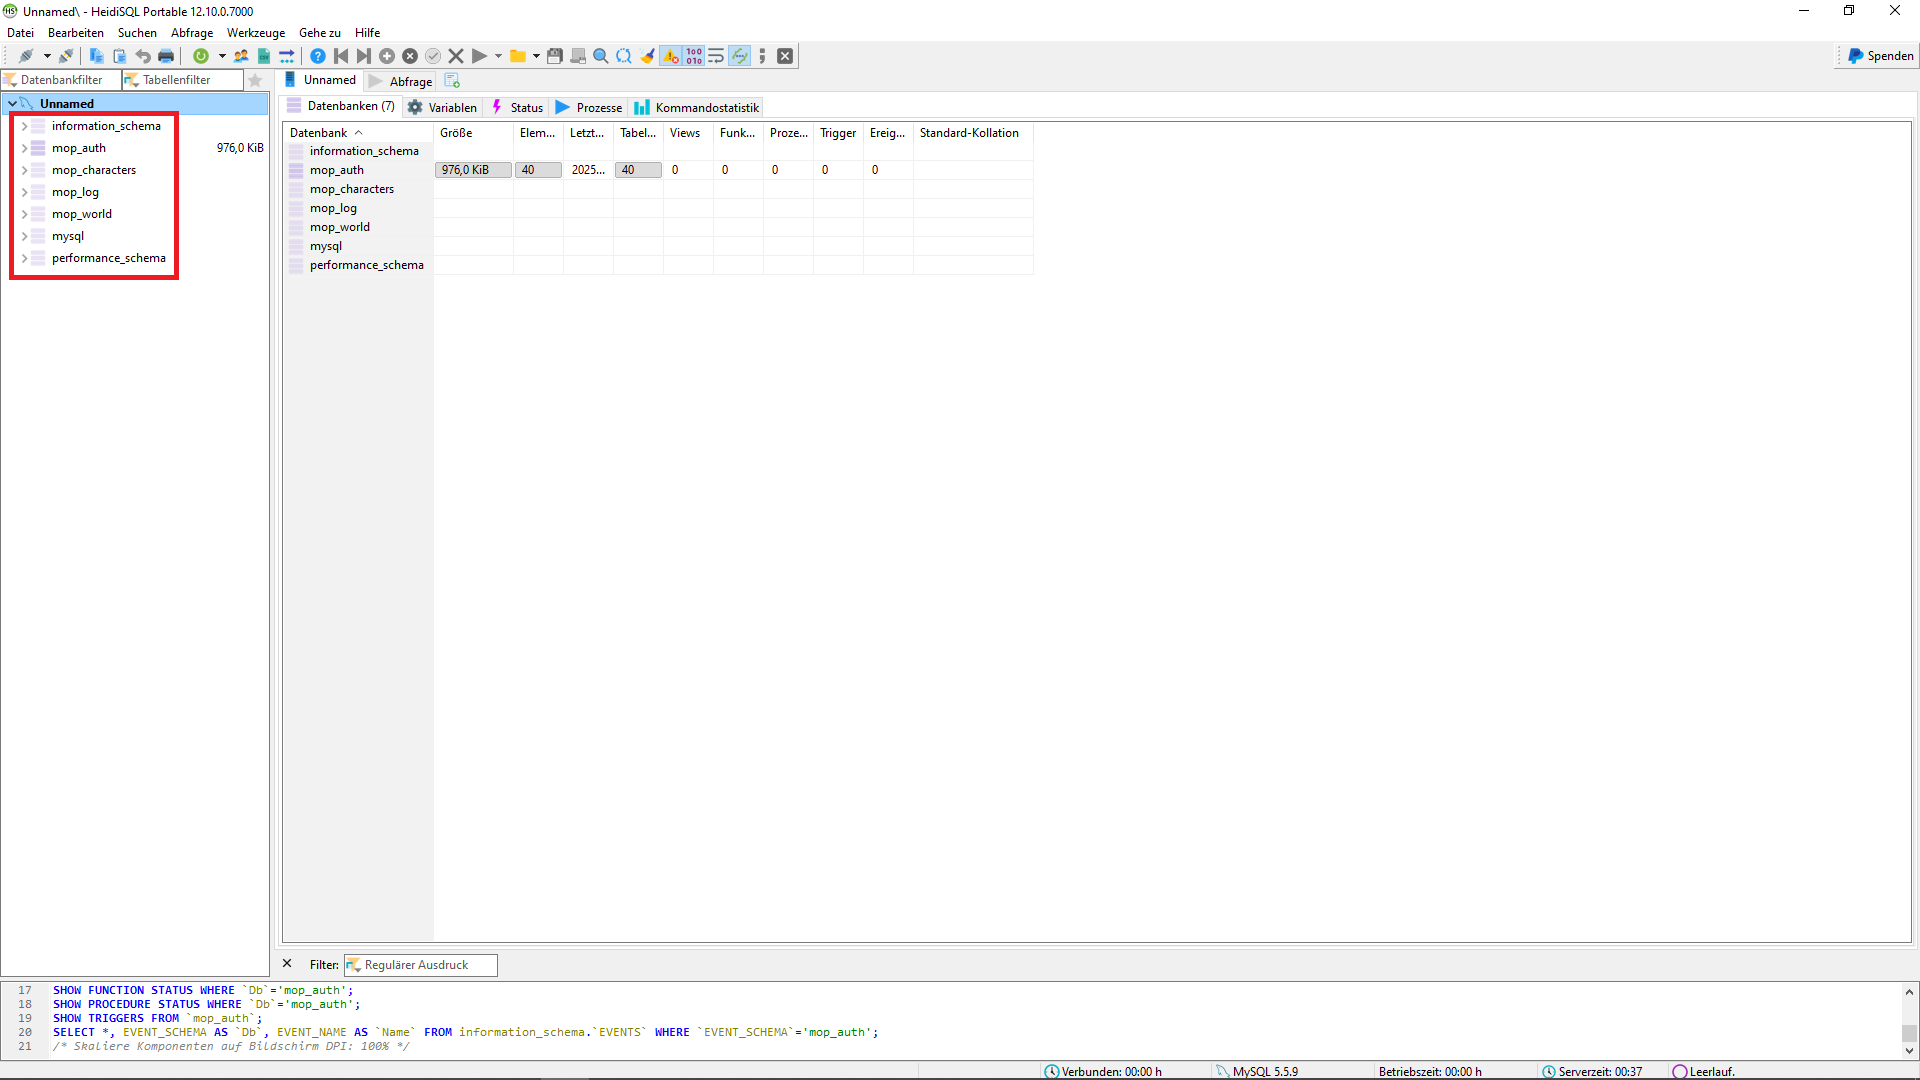
Task: Expand performance_schema in the tree
Action: point(24,258)
